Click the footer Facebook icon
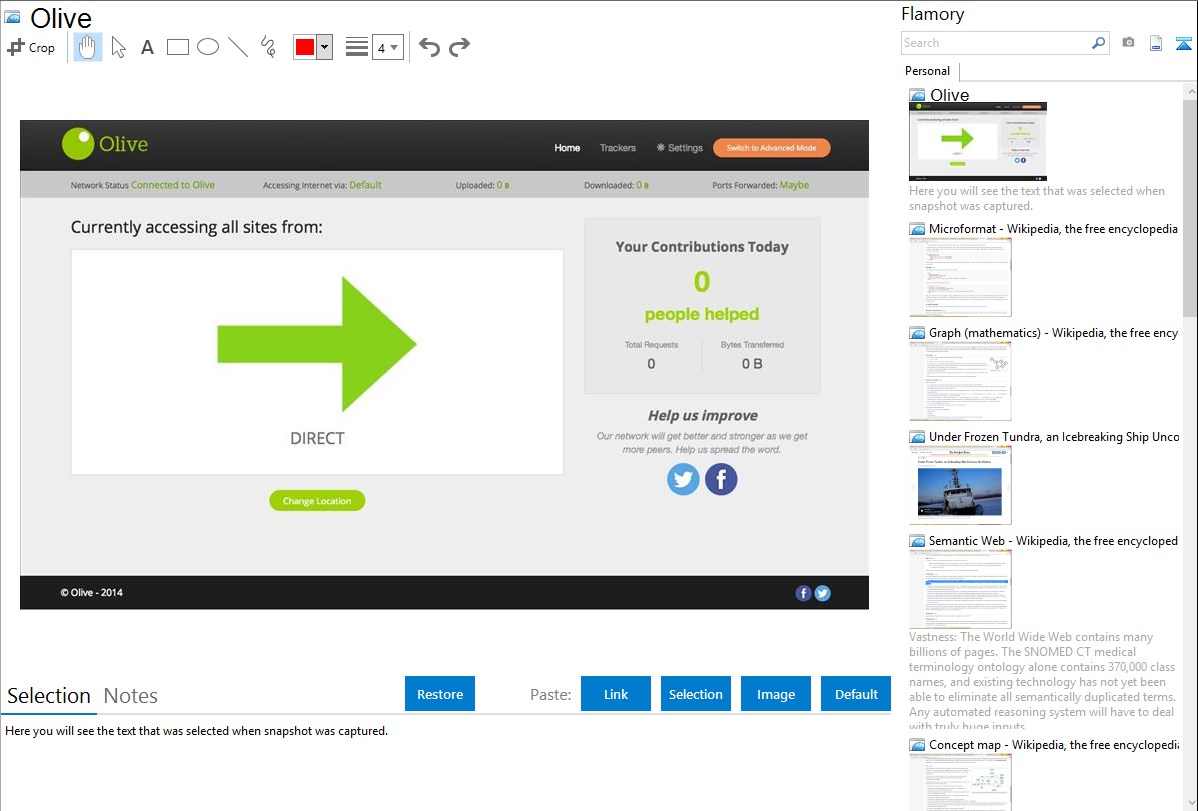 click(803, 593)
